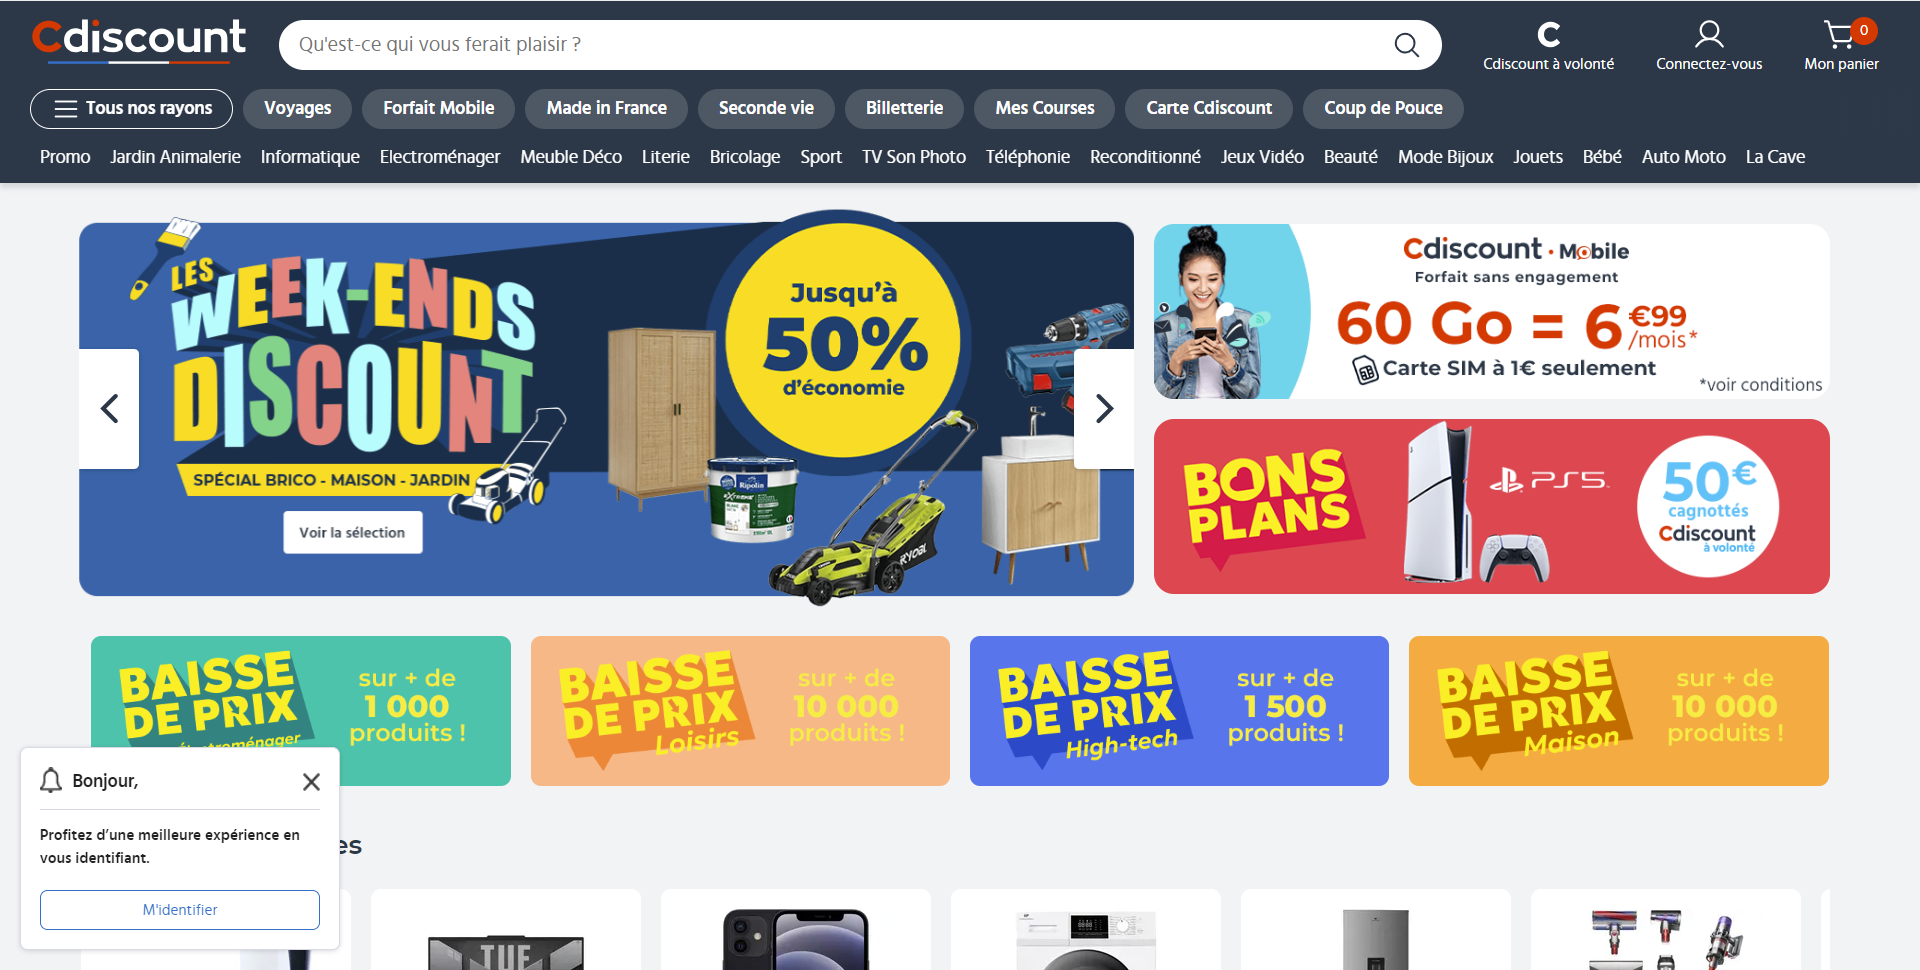The height and width of the screenshot is (970, 1920).
Task: Open Electroménager category menu
Action: (440, 157)
